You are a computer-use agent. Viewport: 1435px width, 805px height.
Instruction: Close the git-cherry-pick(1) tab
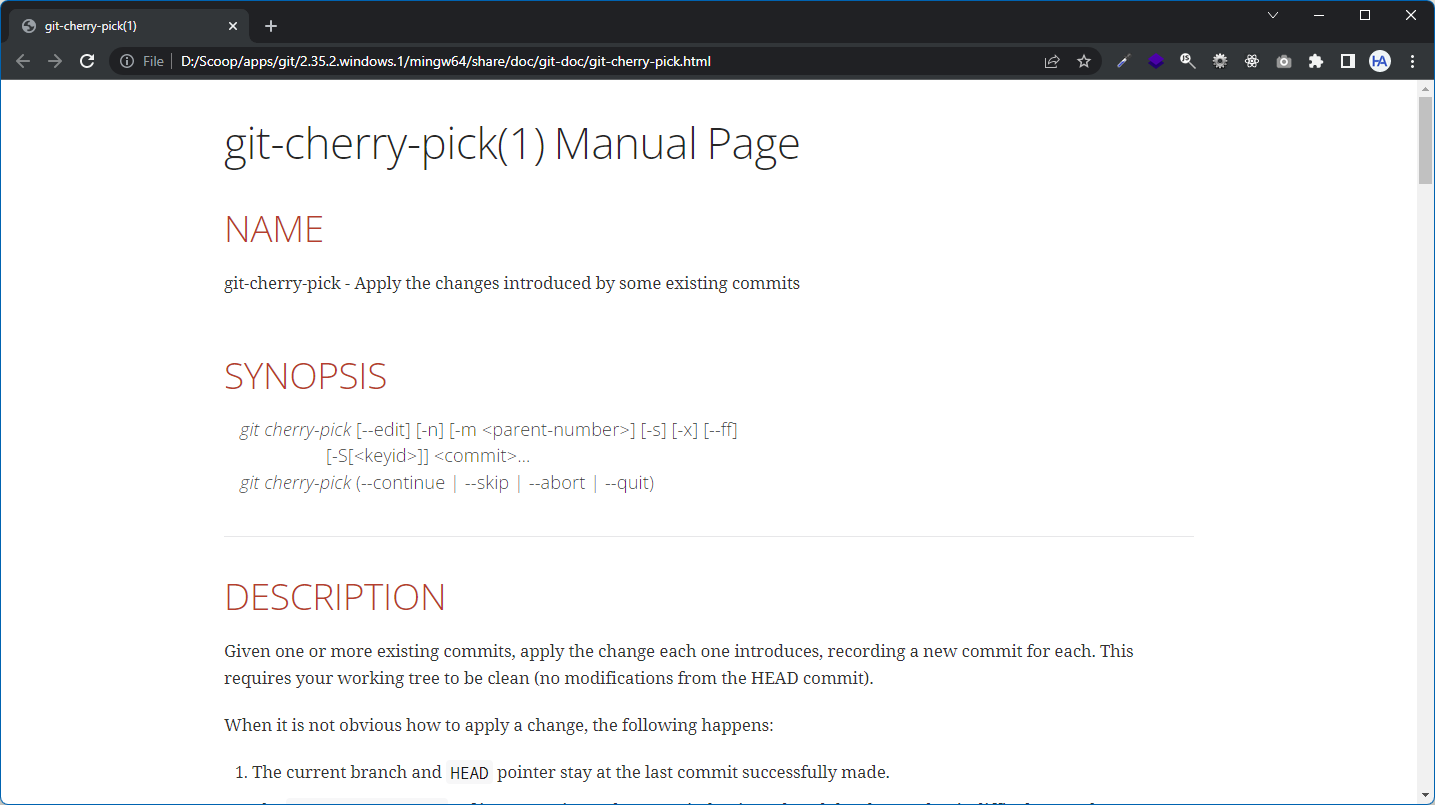(233, 26)
